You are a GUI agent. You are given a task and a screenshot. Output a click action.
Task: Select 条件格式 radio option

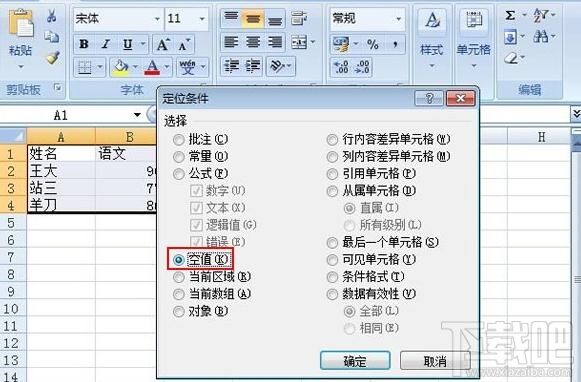point(332,277)
